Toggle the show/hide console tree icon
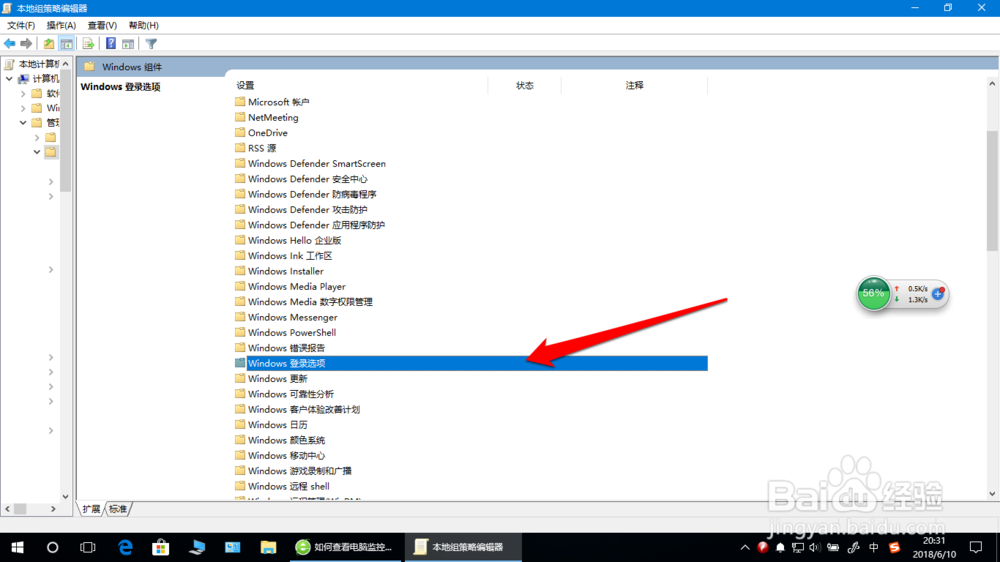 click(66, 43)
